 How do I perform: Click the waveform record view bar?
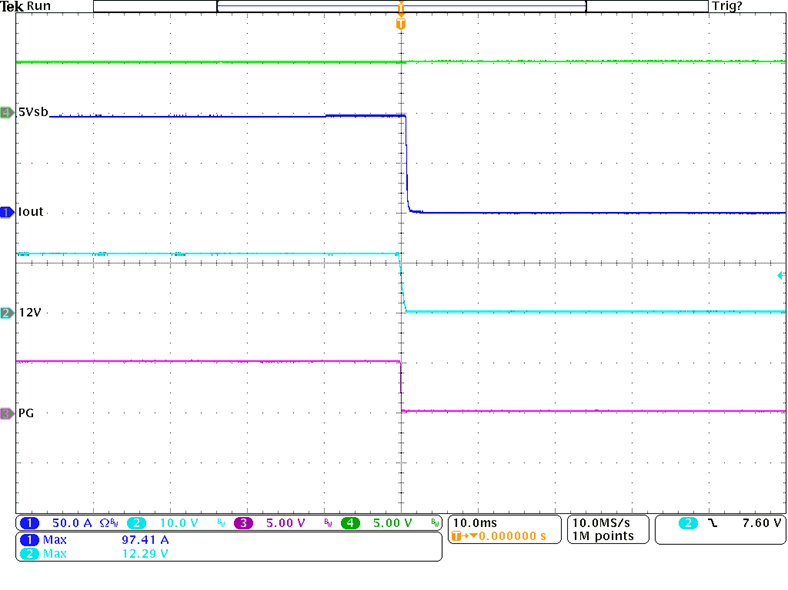click(400, 6)
